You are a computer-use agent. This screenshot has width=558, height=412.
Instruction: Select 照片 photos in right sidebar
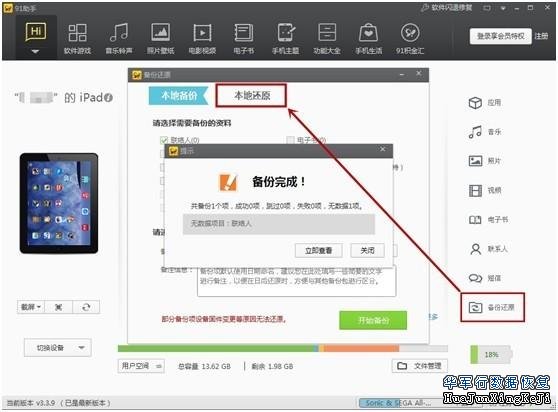click(x=485, y=161)
